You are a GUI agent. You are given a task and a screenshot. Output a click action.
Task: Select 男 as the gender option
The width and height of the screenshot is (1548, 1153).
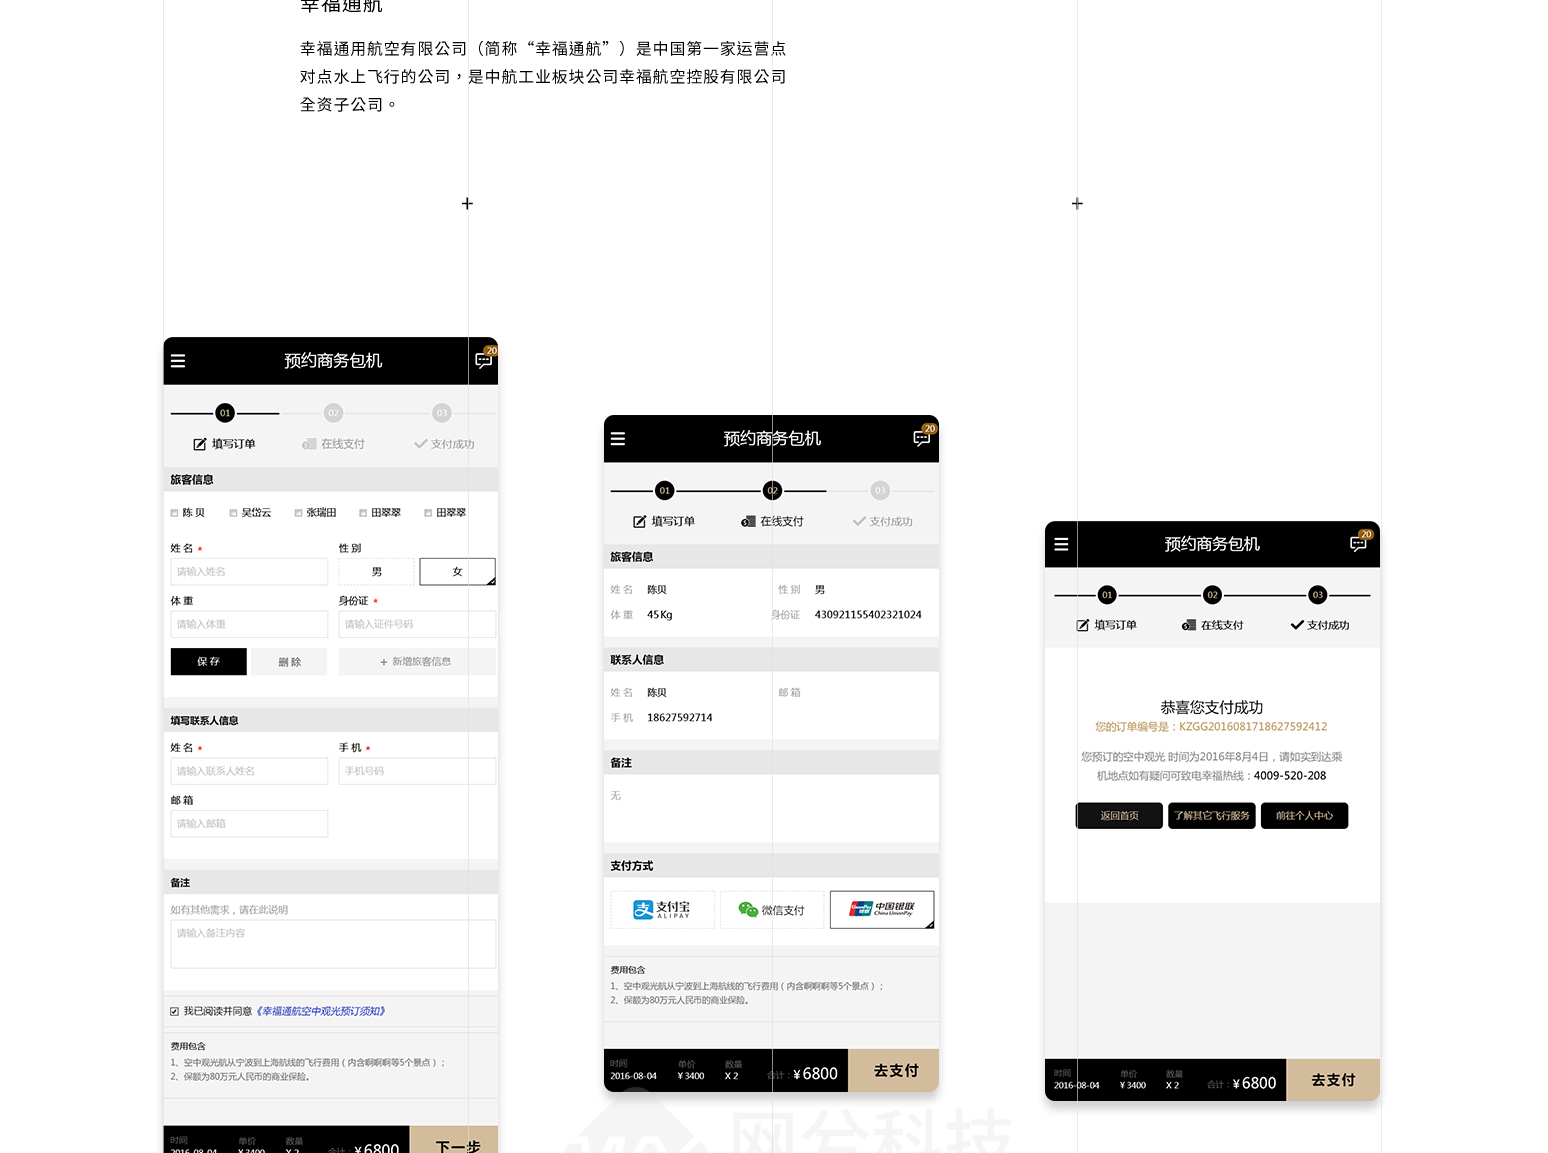[x=377, y=572]
